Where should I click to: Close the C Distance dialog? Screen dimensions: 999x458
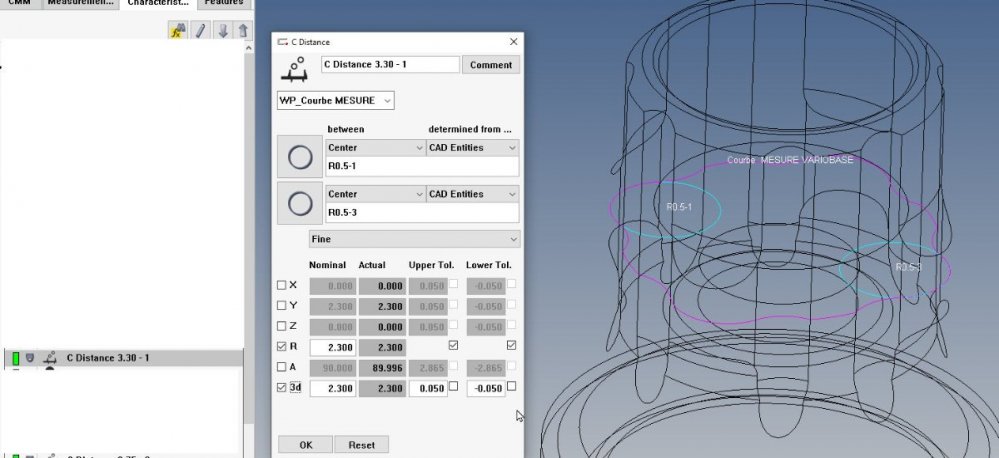(514, 42)
